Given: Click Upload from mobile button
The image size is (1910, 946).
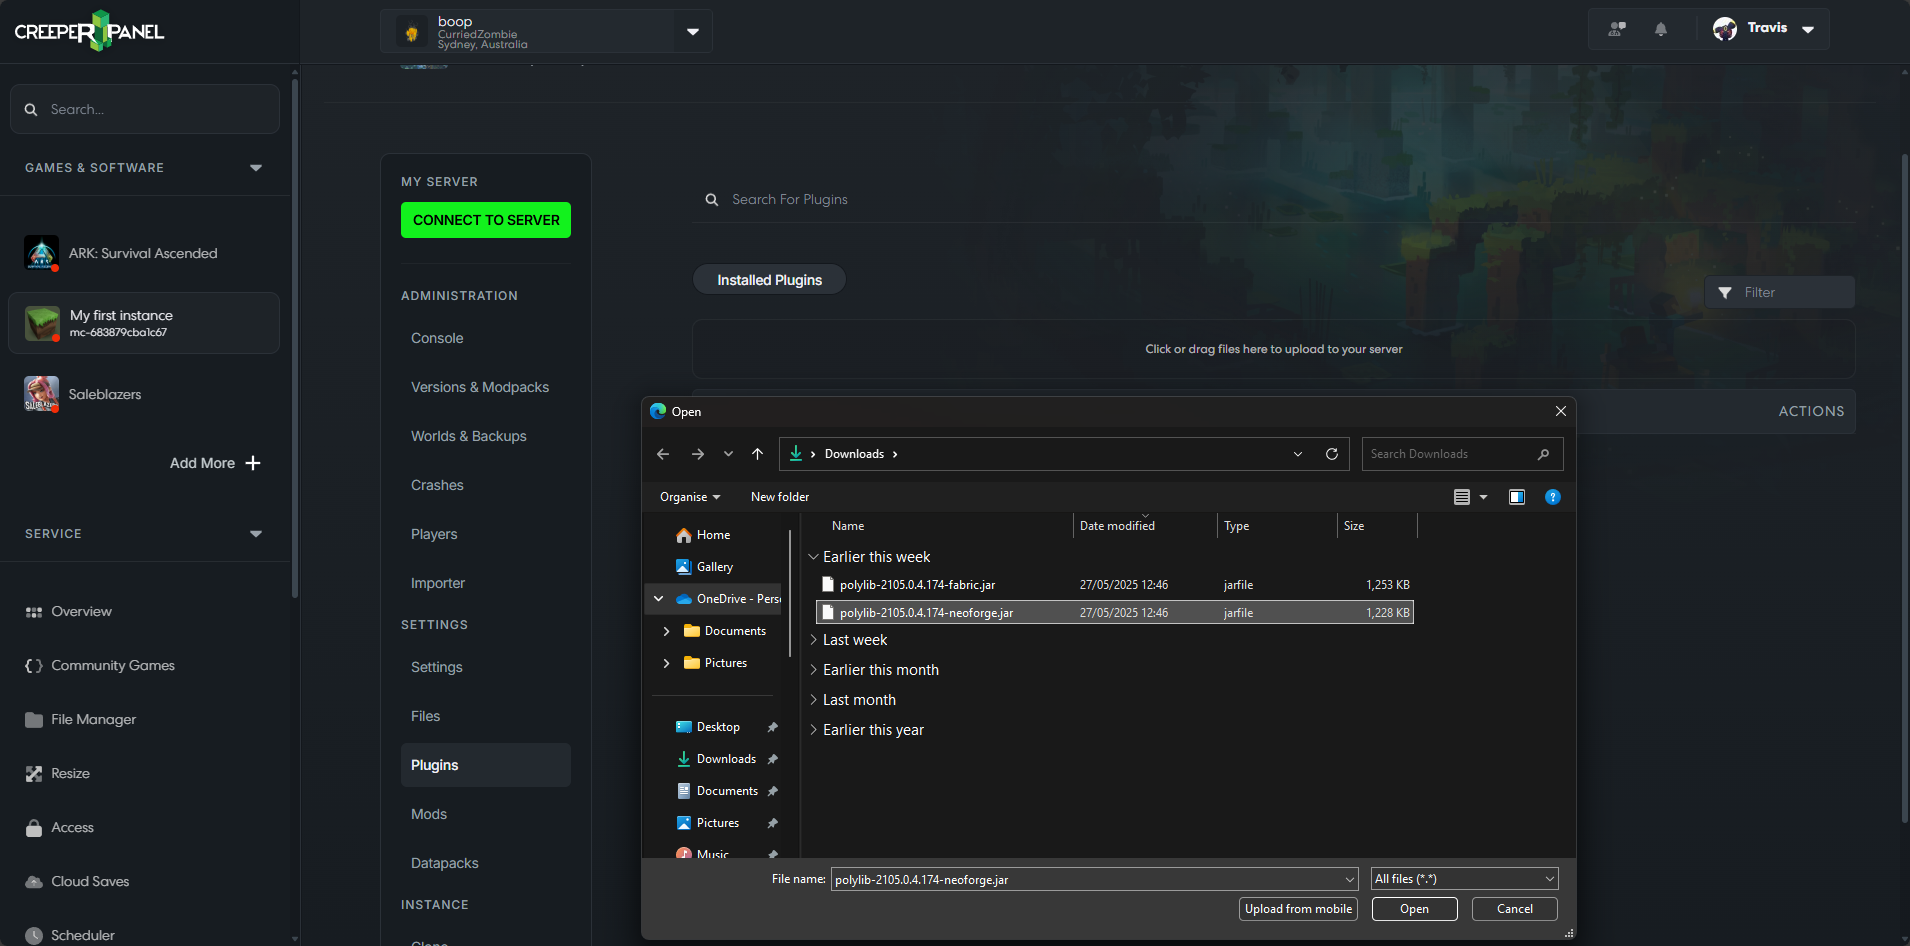Looking at the screenshot, I should [1298, 909].
